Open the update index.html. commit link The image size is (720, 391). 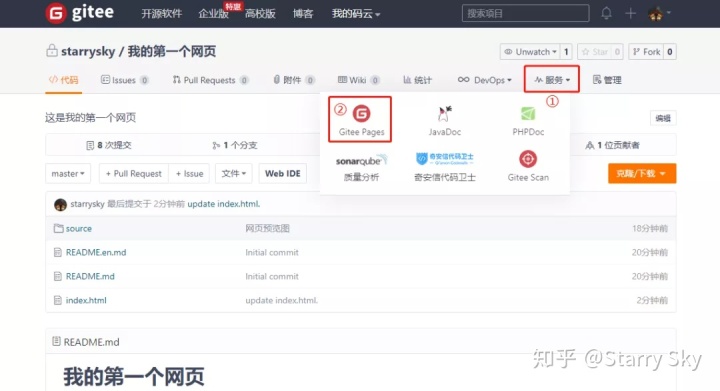pos(224,204)
